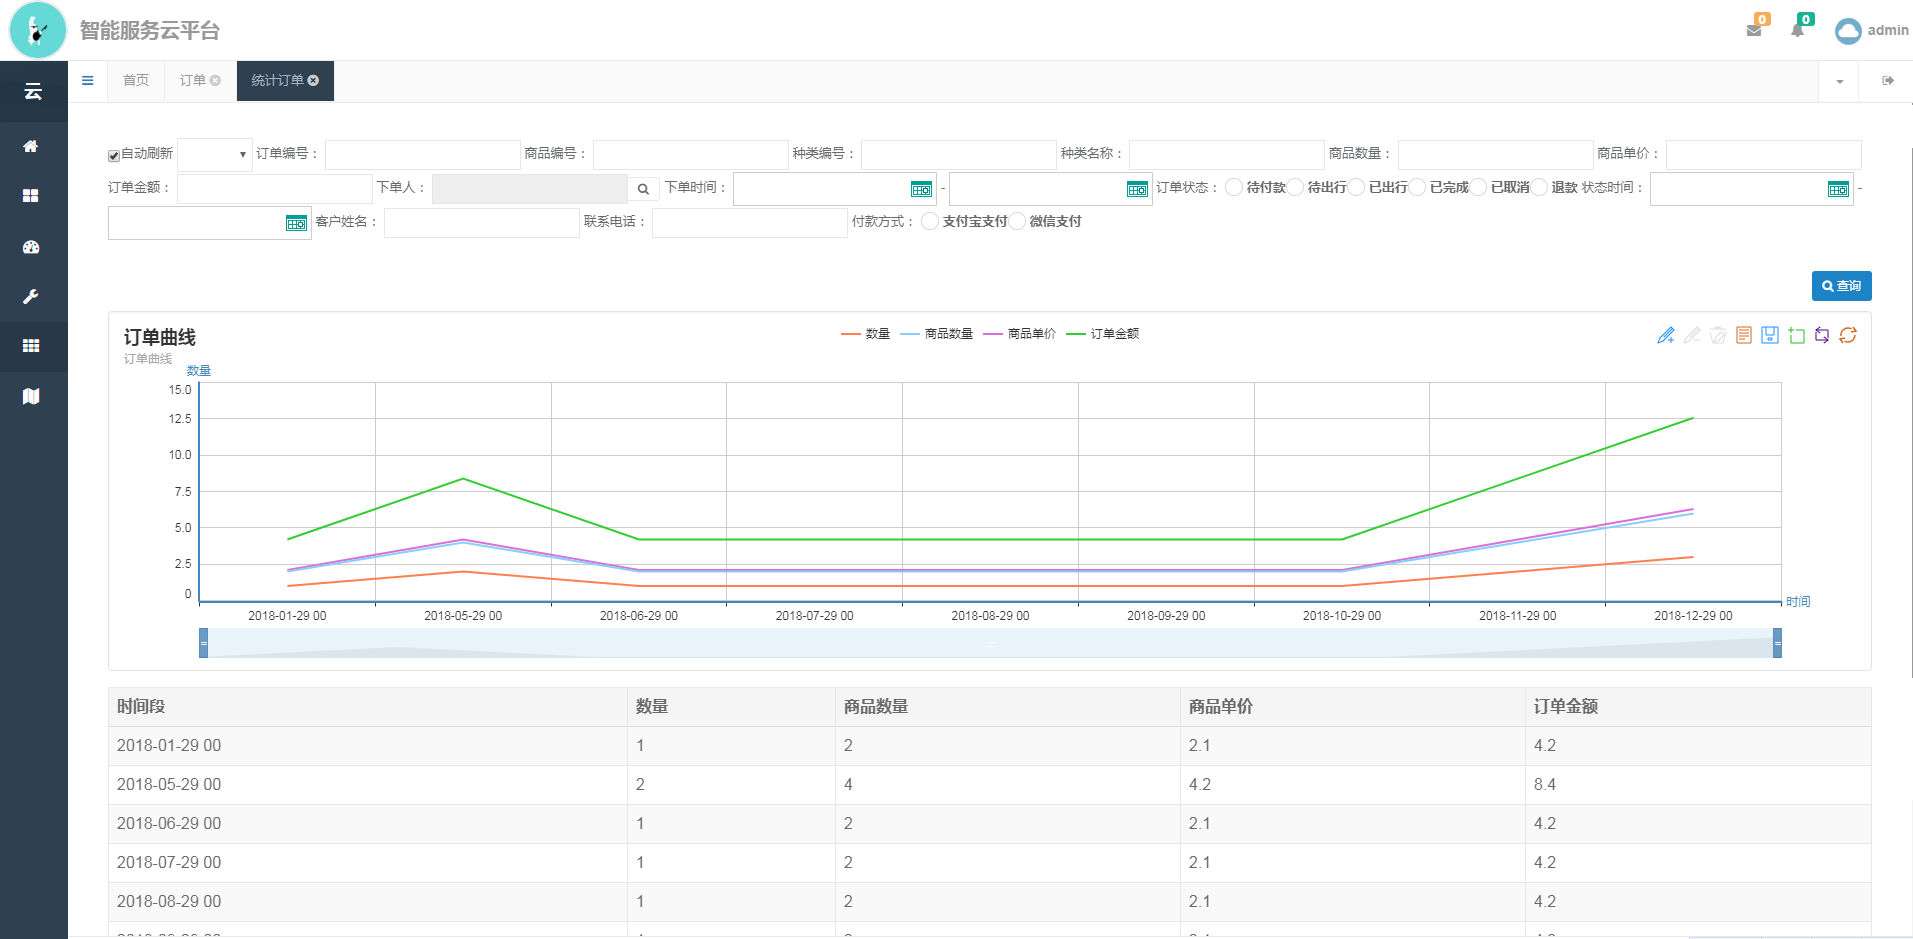Click the 下单人 search lookup button

[643, 189]
